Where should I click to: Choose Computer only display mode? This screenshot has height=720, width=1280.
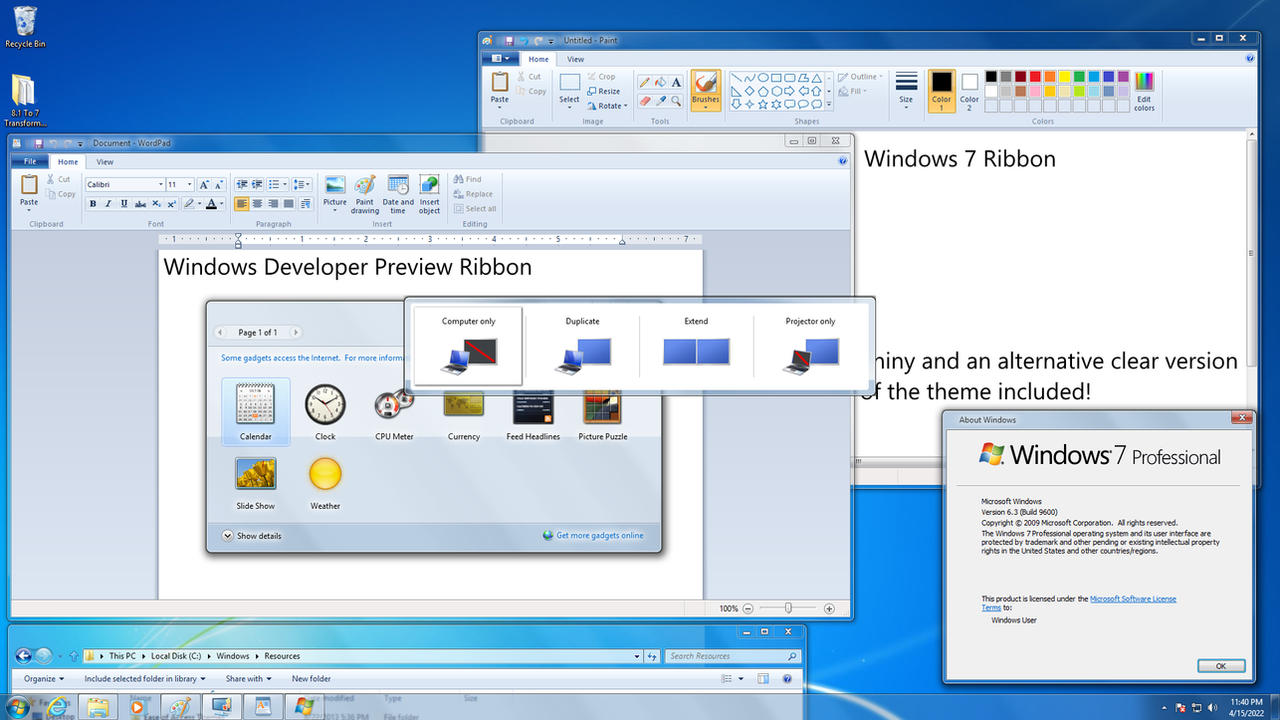pyautogui.click(x=469, y=346)
